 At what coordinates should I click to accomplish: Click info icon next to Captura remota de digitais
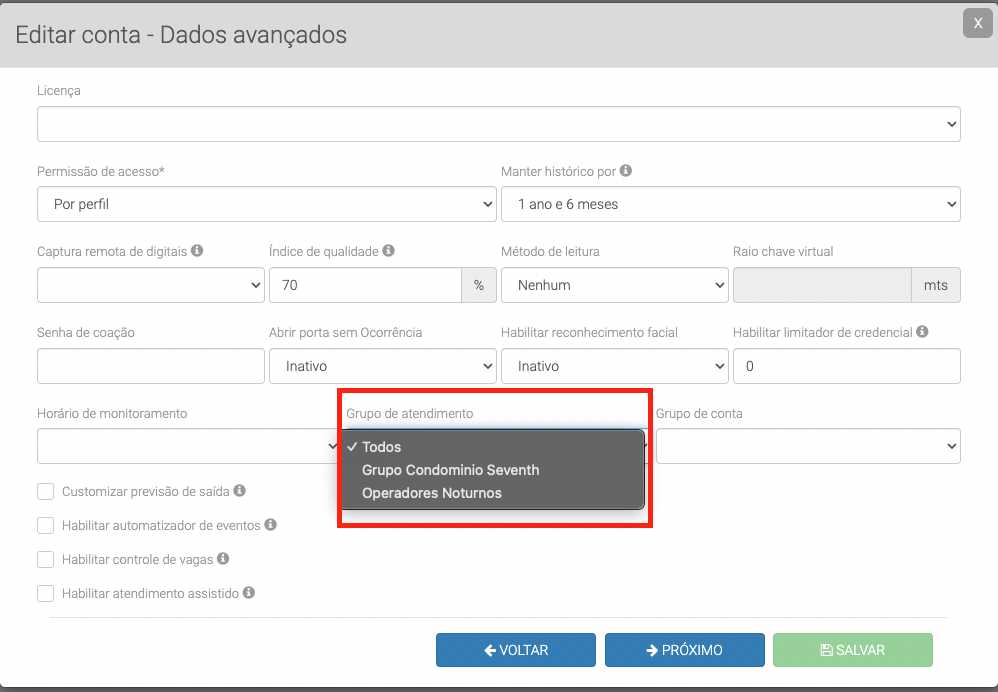[197, 251]
